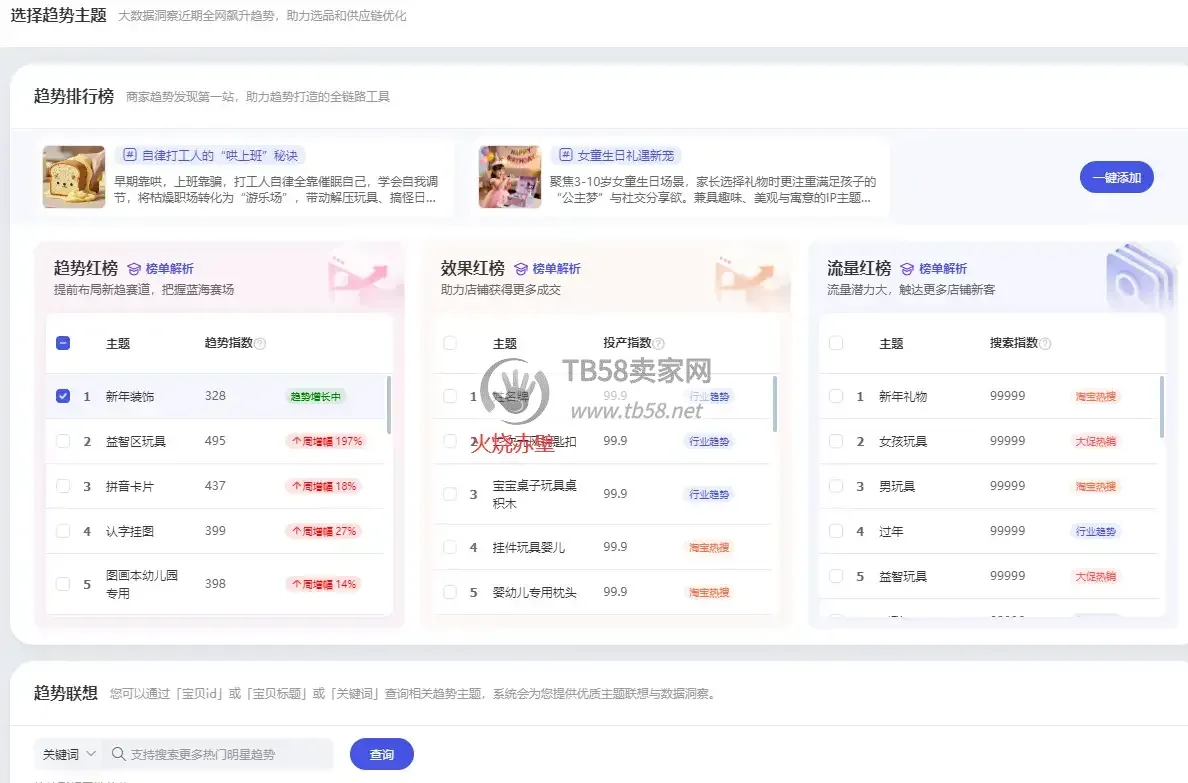1188x783 pixels.
Task: Click the 淘宝热搜 tag on 新年礼物 row
Action: click(x=1096, y=396)
